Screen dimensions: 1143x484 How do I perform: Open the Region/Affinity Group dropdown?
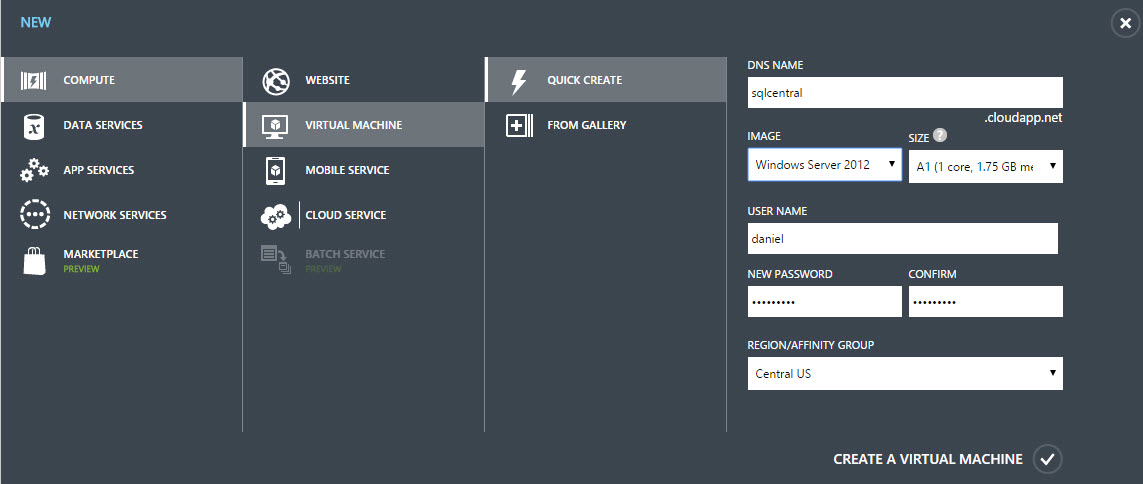click(904, 374)
